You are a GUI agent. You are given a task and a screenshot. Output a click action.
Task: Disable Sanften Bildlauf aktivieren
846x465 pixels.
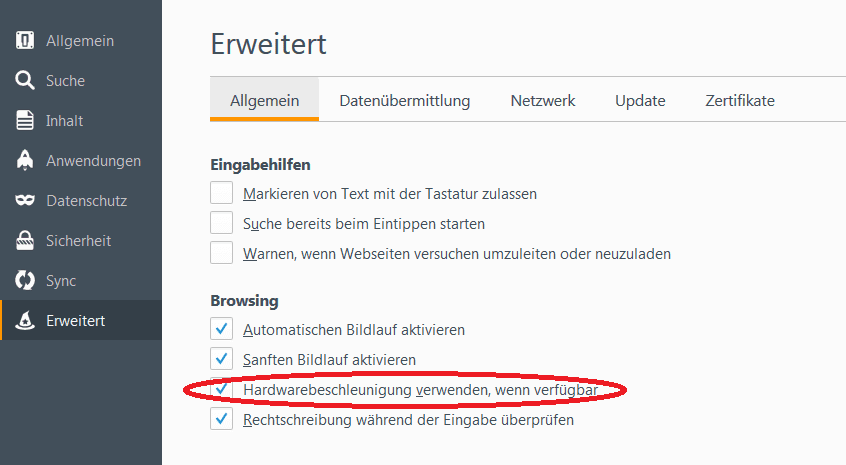point(221,359)
